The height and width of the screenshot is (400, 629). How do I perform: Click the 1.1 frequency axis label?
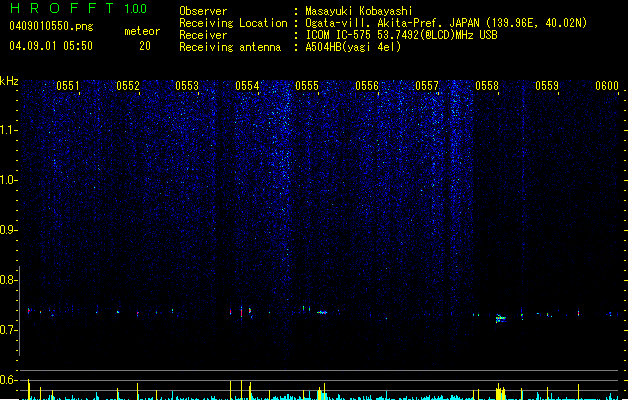pyautogui.click(x=7, y=130)
